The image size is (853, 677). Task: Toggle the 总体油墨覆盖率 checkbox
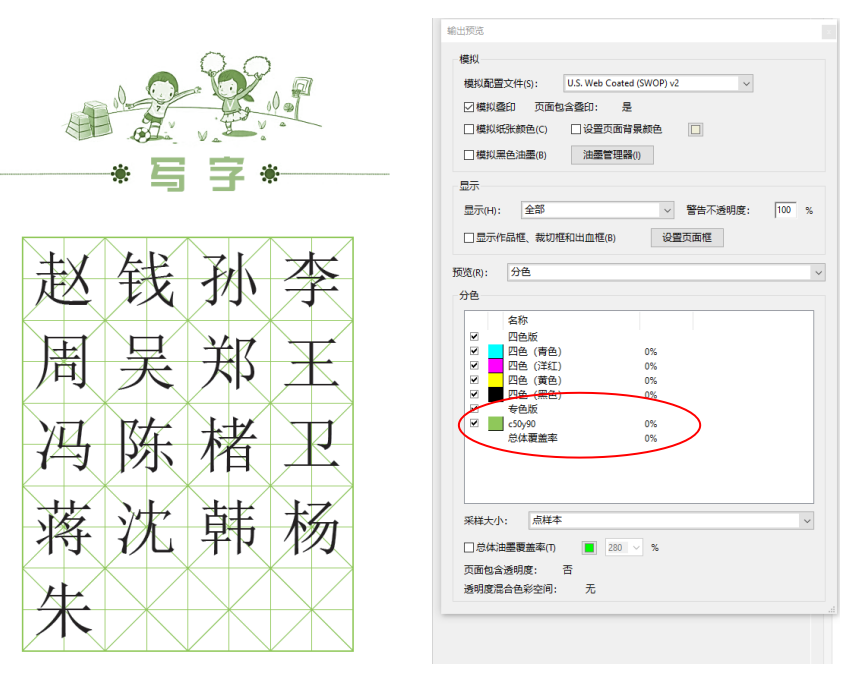(x=469, y=548)
